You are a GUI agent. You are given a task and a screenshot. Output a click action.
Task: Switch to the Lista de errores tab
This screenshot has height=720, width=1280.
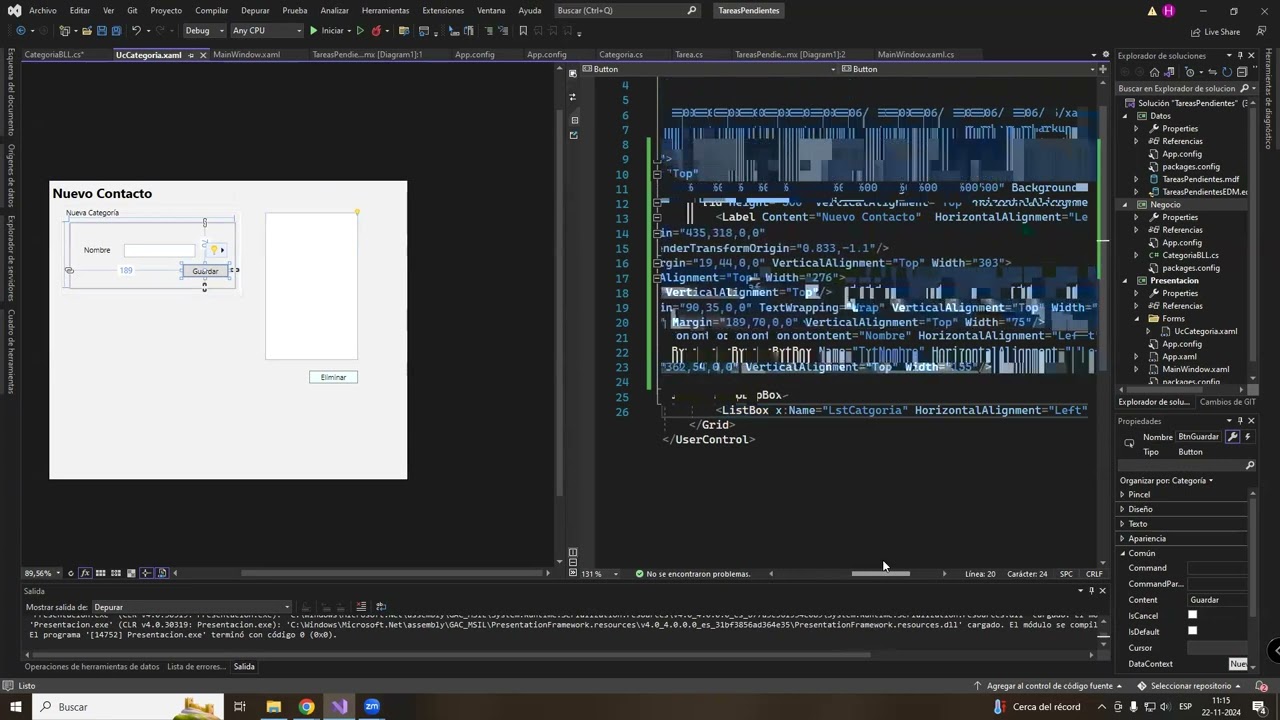tap(196, 666)
